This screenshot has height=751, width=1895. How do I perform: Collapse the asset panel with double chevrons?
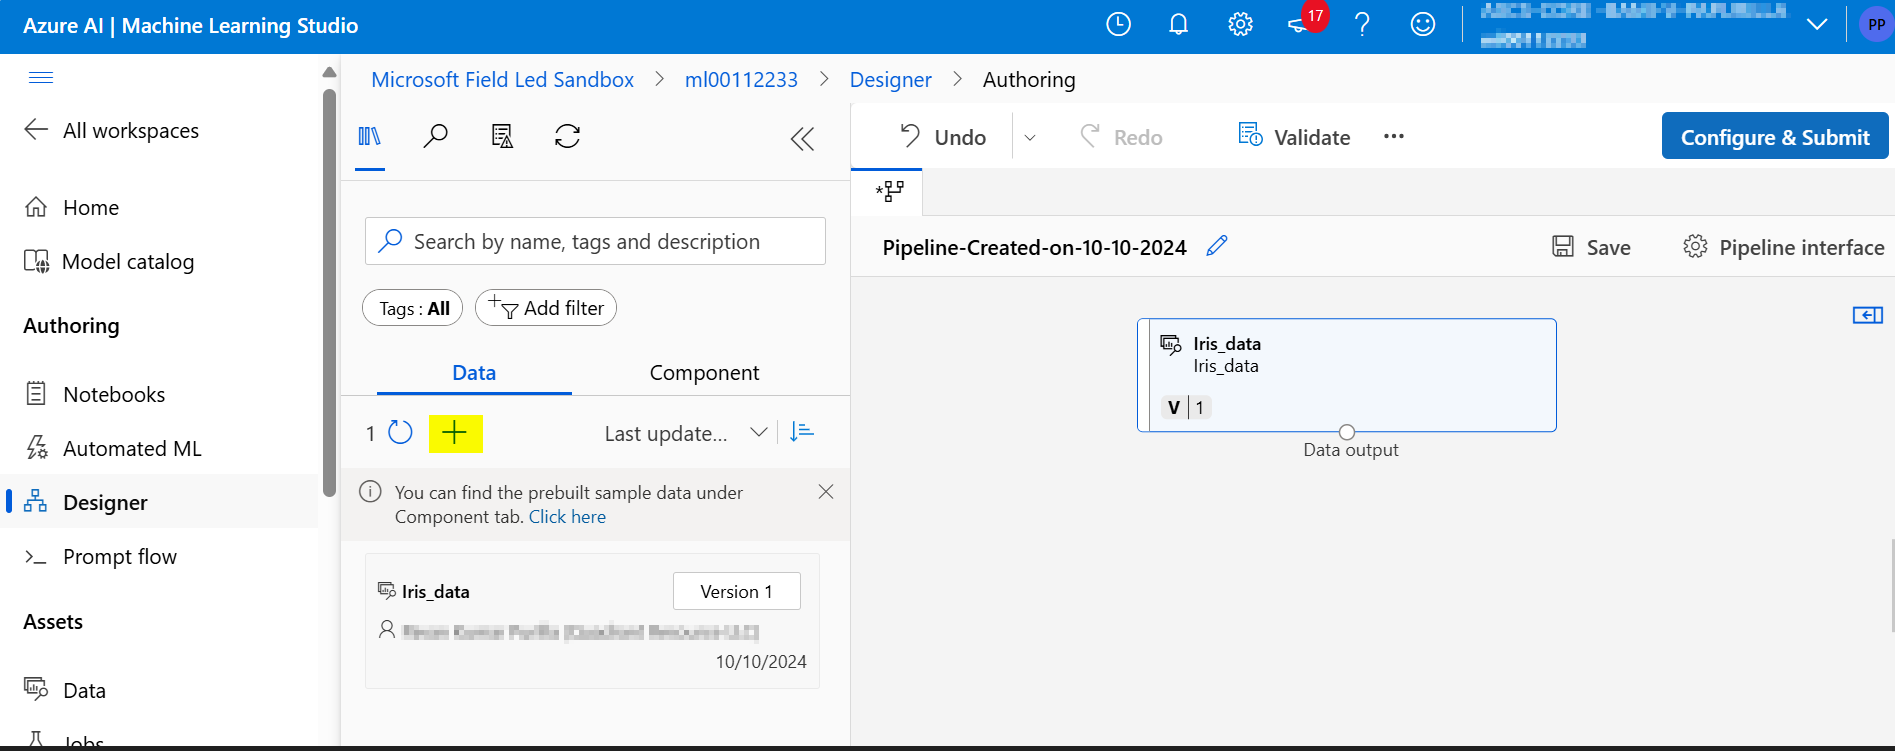(802, 138)
